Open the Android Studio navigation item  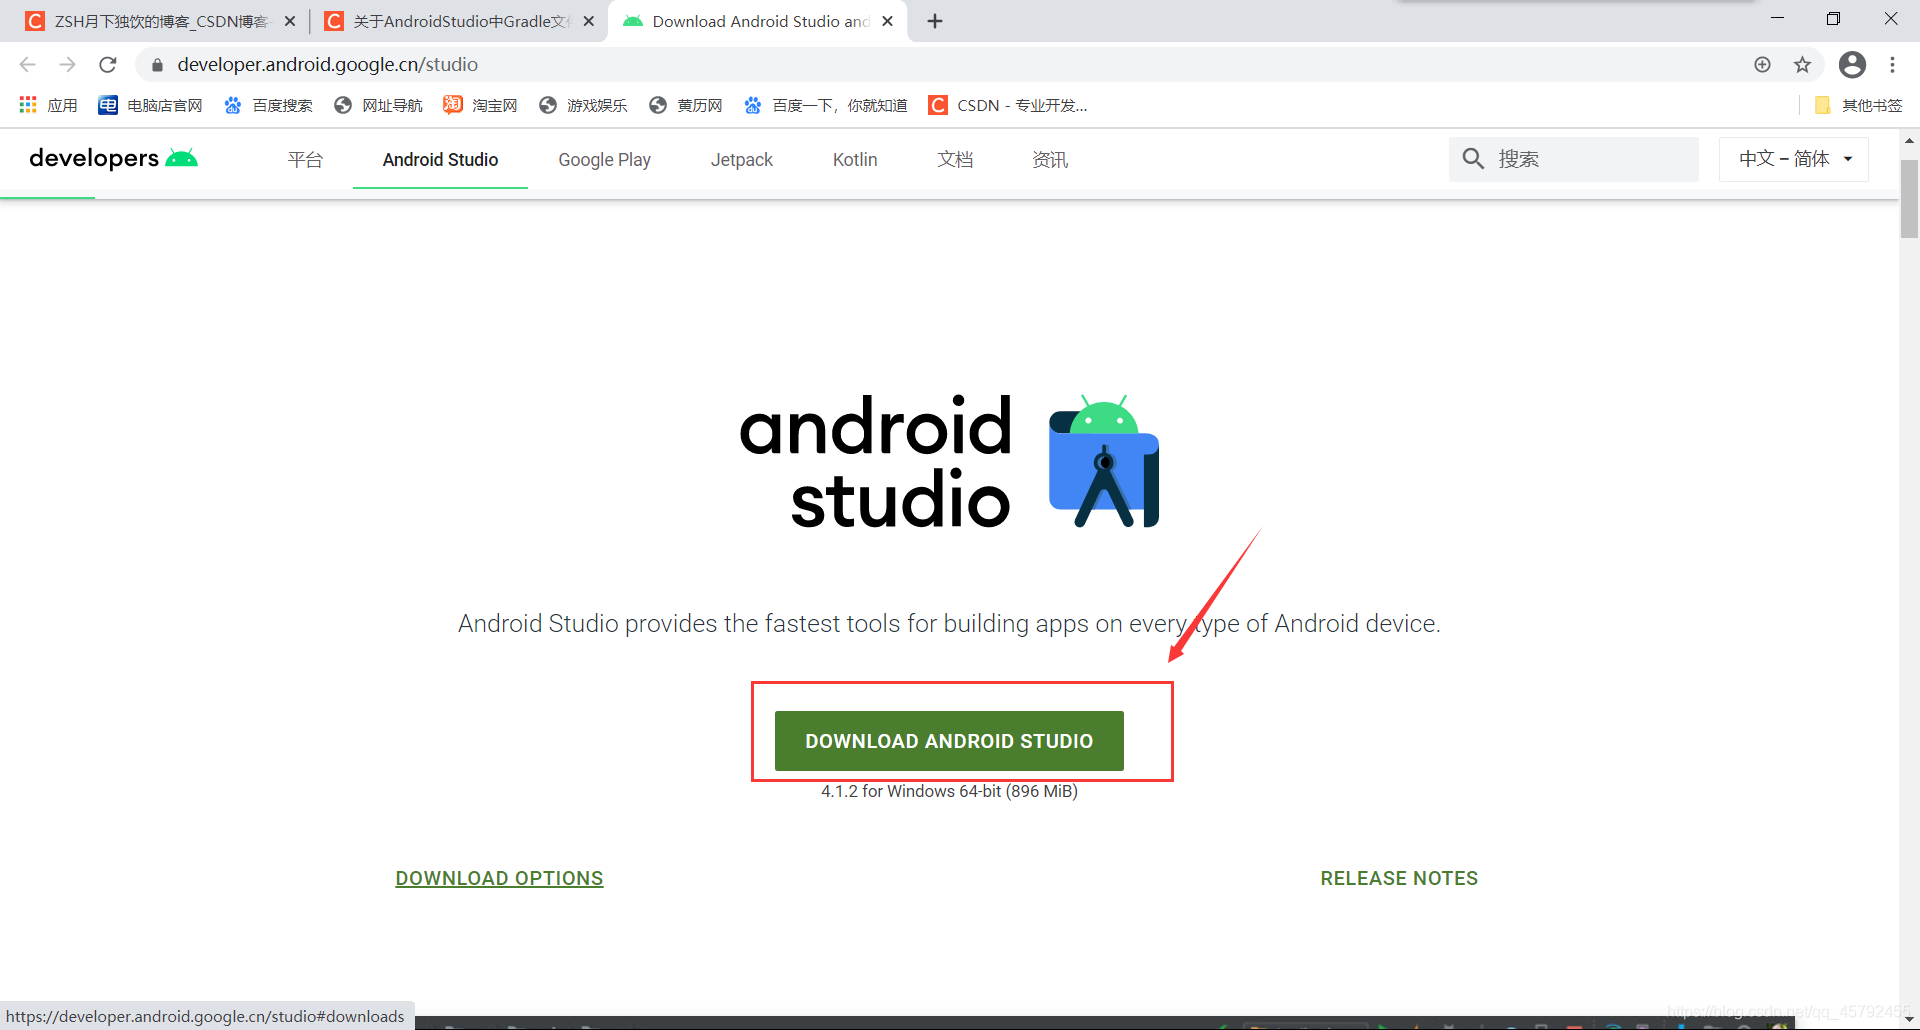[440, 160]
